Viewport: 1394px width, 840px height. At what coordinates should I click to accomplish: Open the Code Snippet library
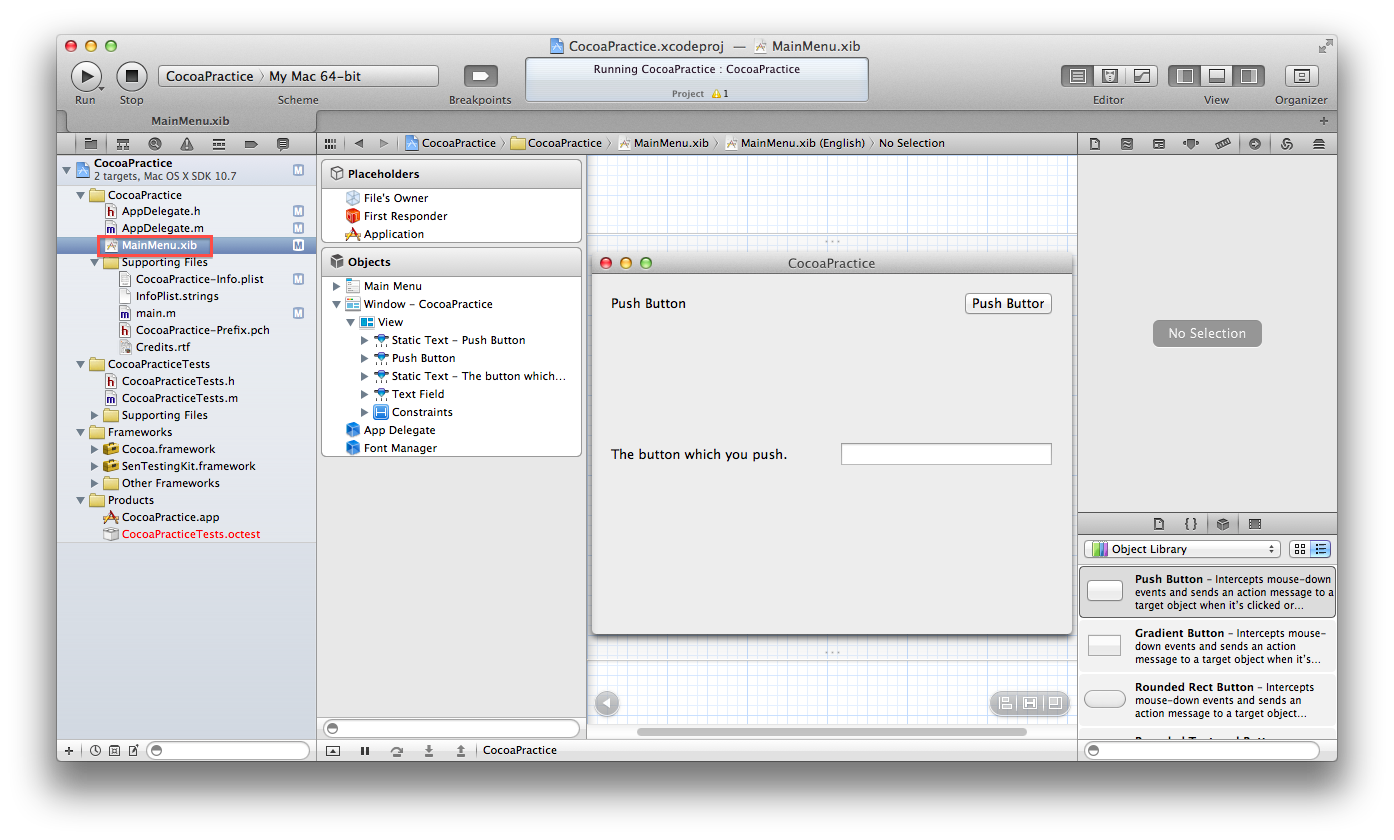(1191, 523)
